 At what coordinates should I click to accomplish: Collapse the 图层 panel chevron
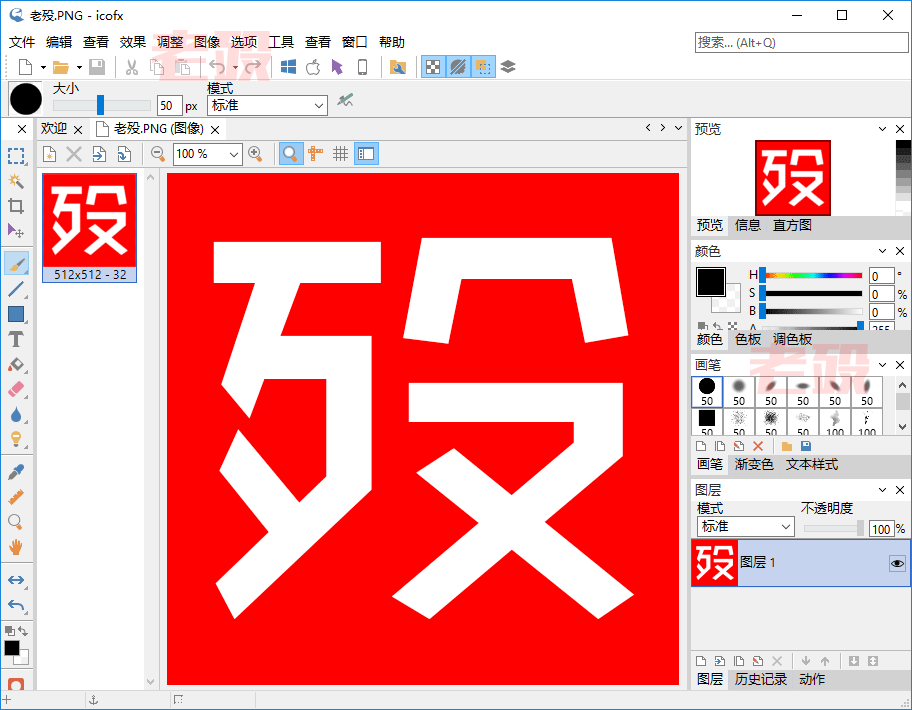(x=883, y=490)
